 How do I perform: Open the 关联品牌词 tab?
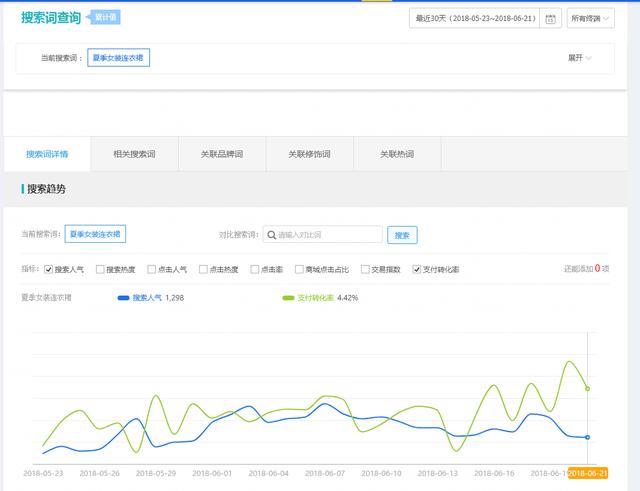coord(222,154)
